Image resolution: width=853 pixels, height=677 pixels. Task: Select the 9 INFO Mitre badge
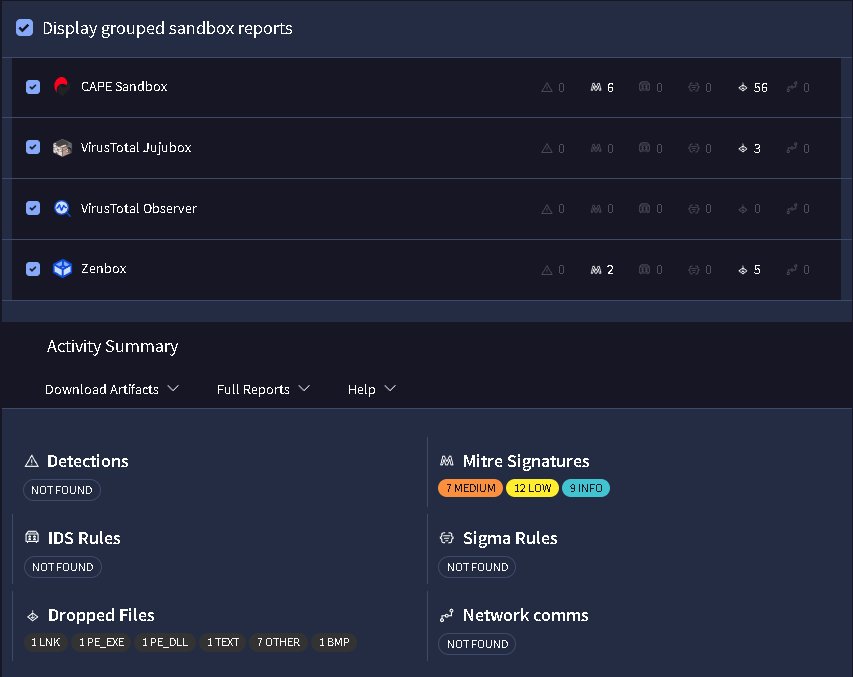click(586, 488)
